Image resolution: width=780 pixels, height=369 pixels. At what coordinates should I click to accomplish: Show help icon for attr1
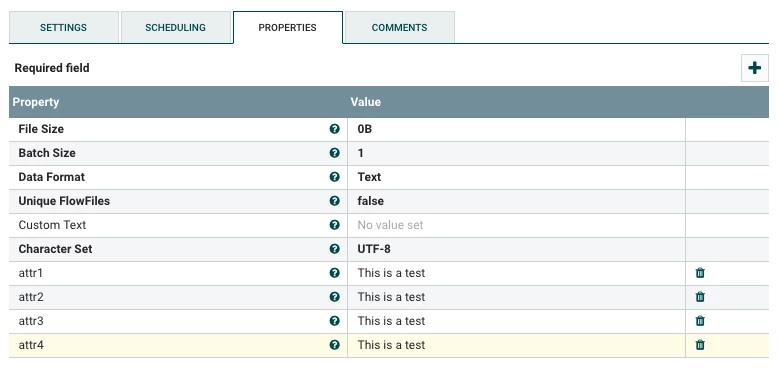(x=334, y=273)
